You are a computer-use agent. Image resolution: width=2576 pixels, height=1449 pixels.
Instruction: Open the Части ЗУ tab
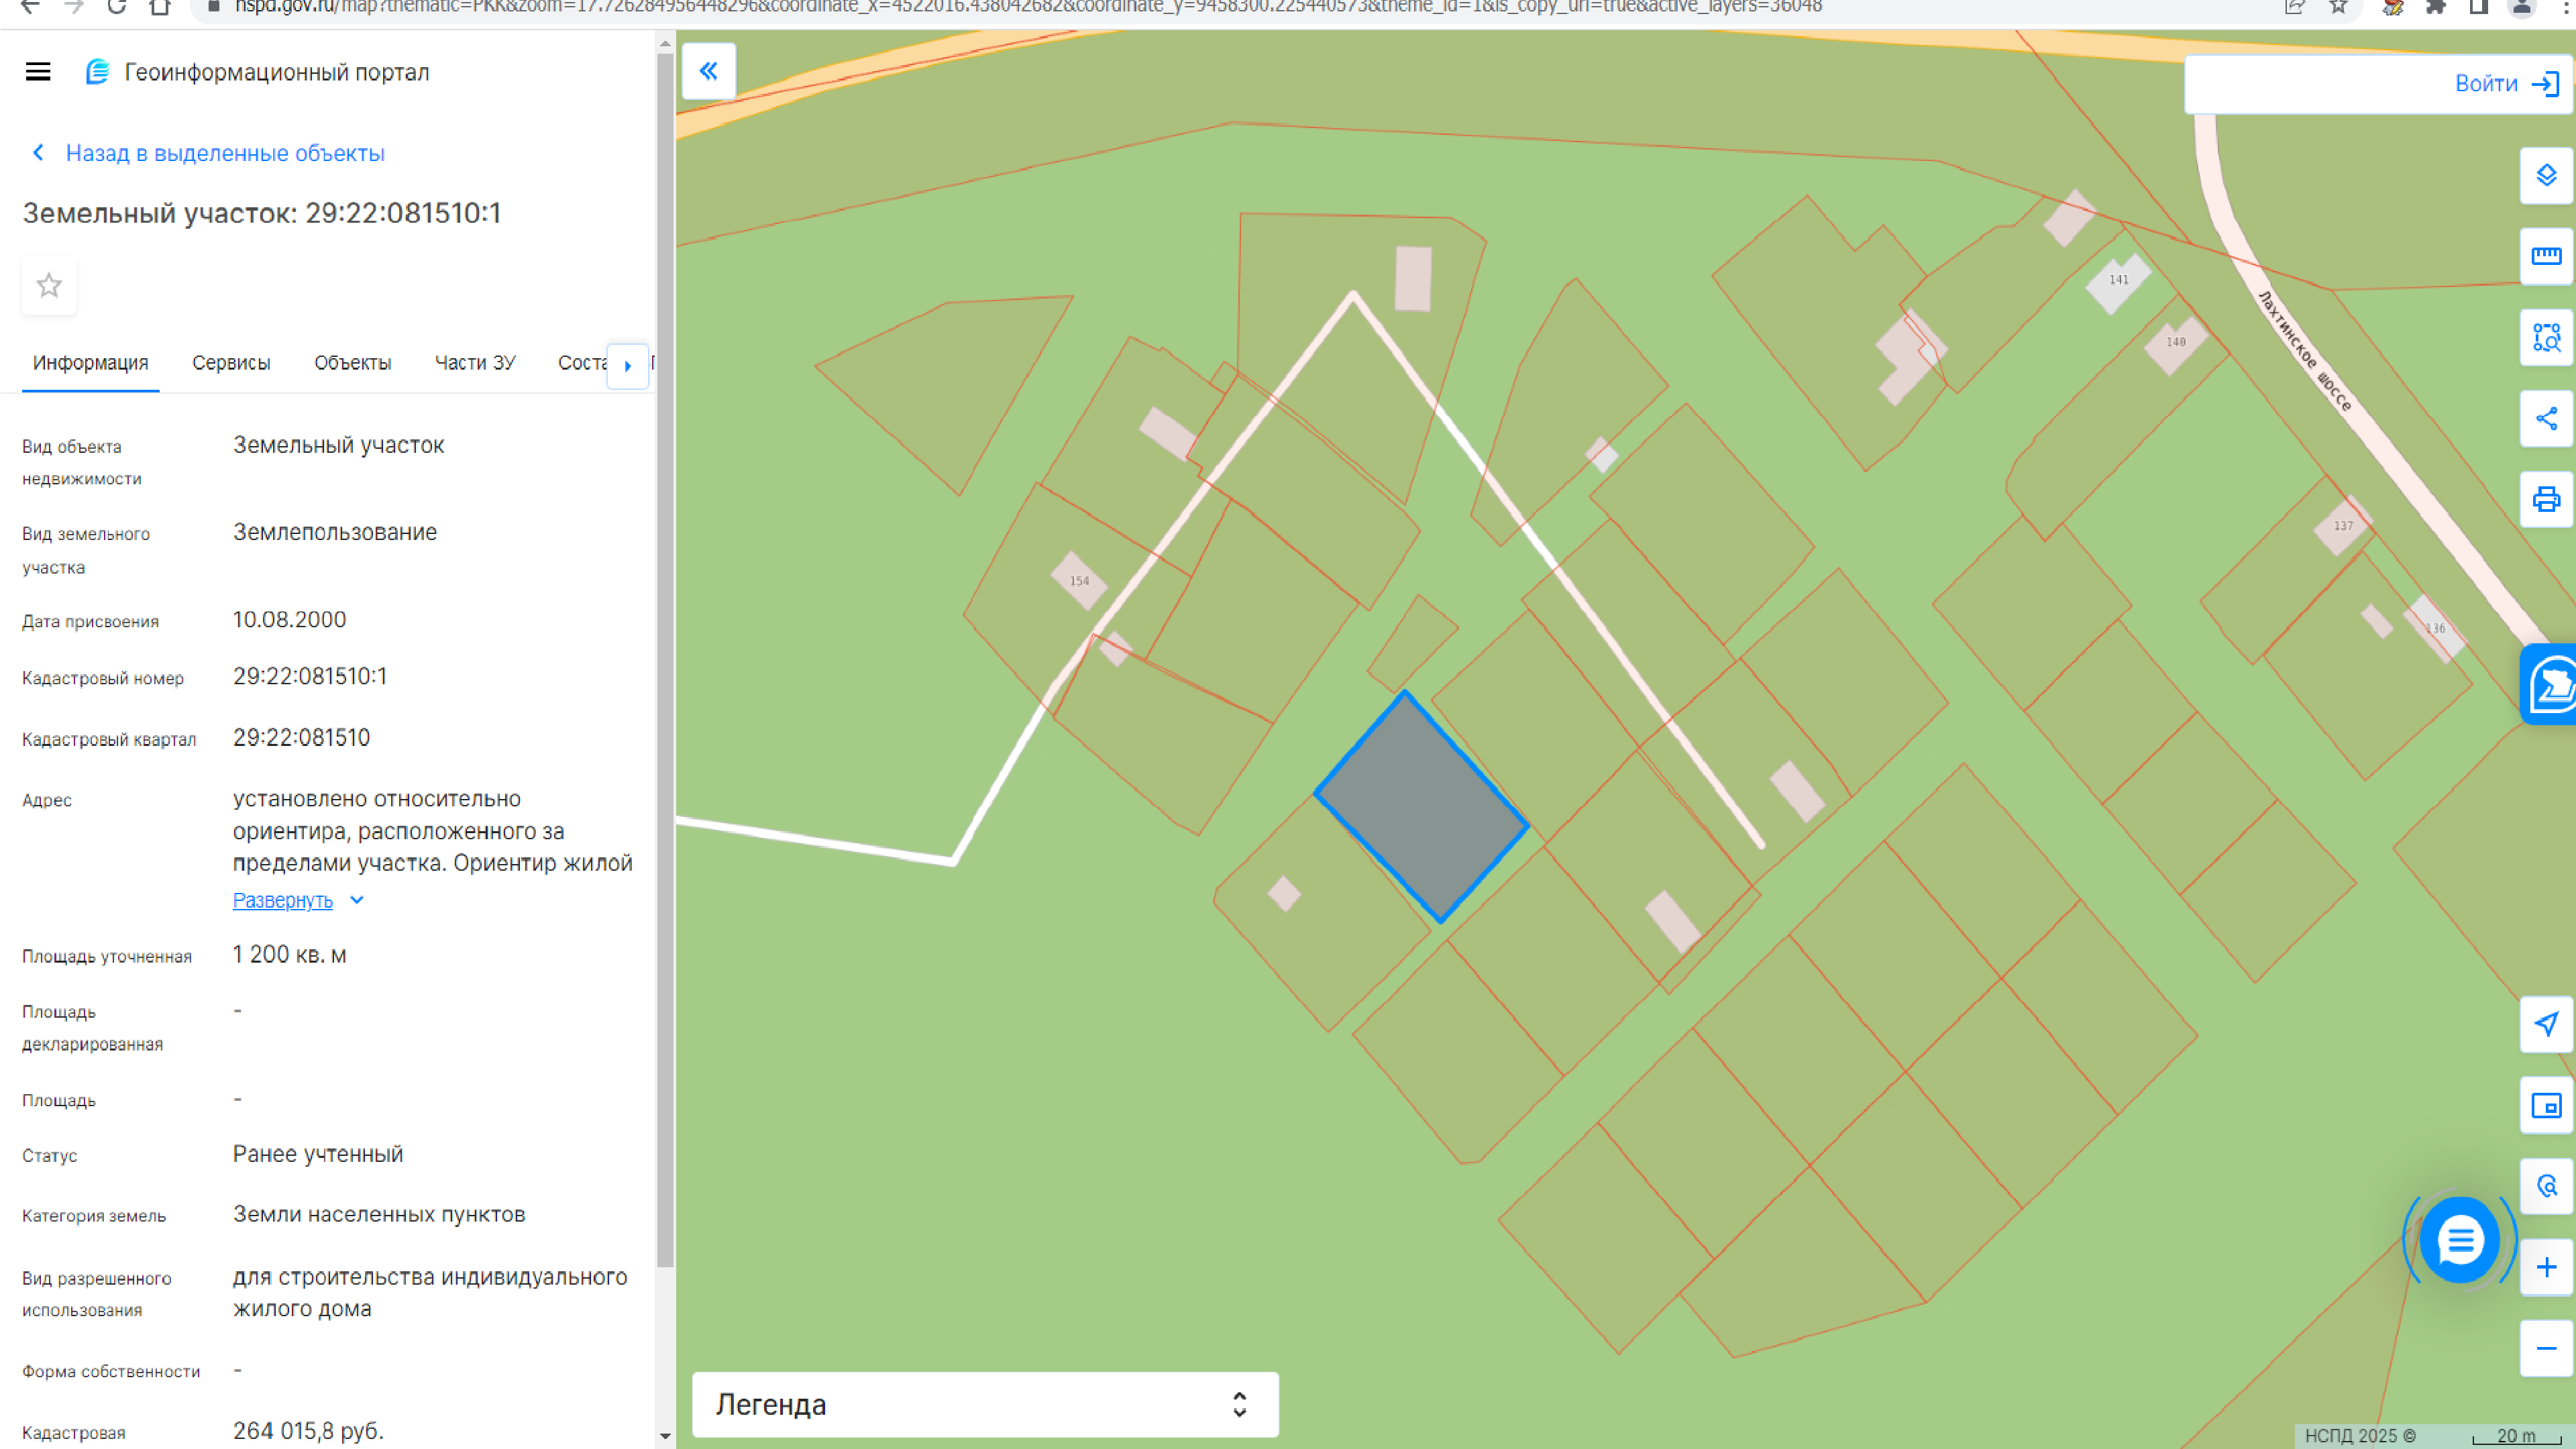click(x=475, y=363)
